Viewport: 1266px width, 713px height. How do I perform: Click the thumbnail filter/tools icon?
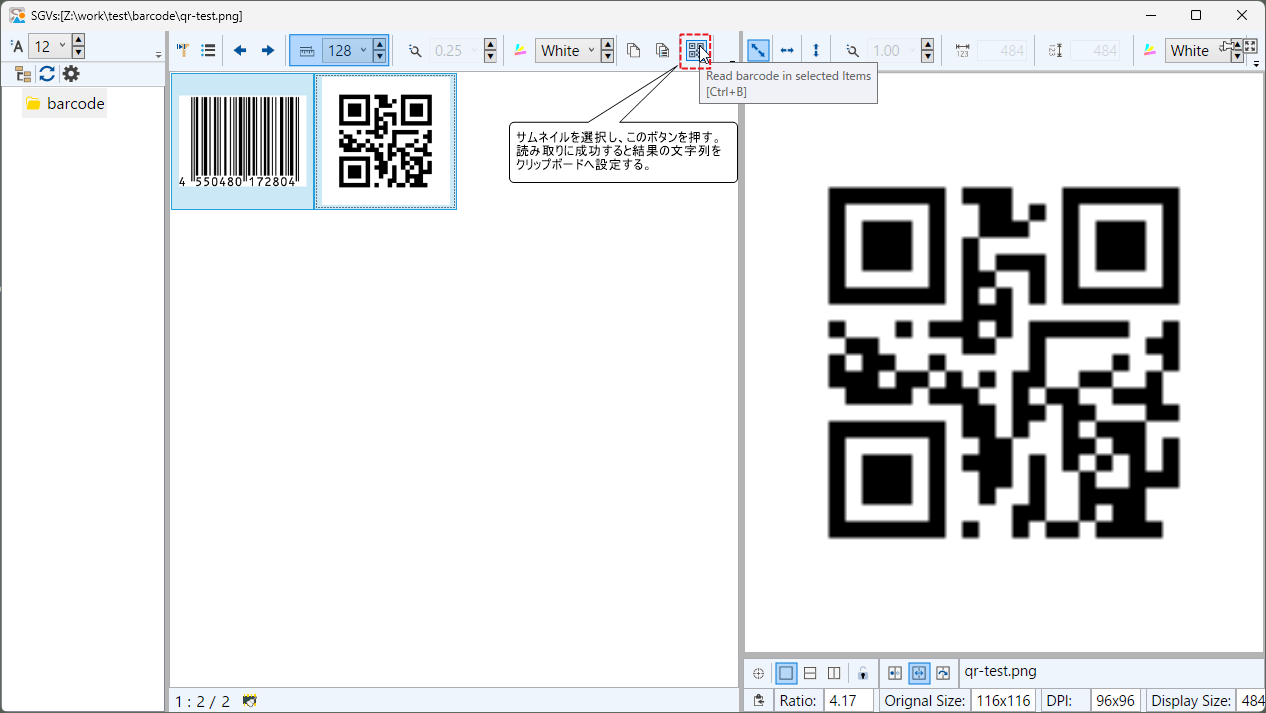click(183, 50)
